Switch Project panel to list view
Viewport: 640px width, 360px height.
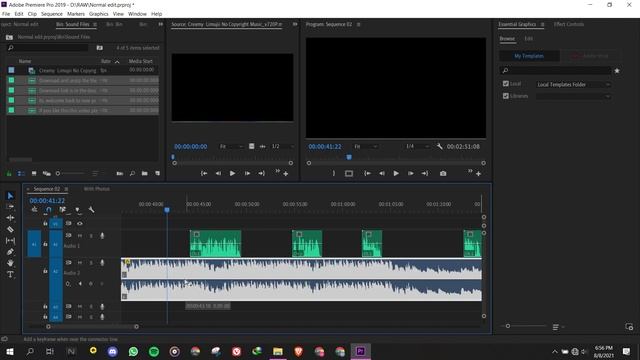pos(21,173)
